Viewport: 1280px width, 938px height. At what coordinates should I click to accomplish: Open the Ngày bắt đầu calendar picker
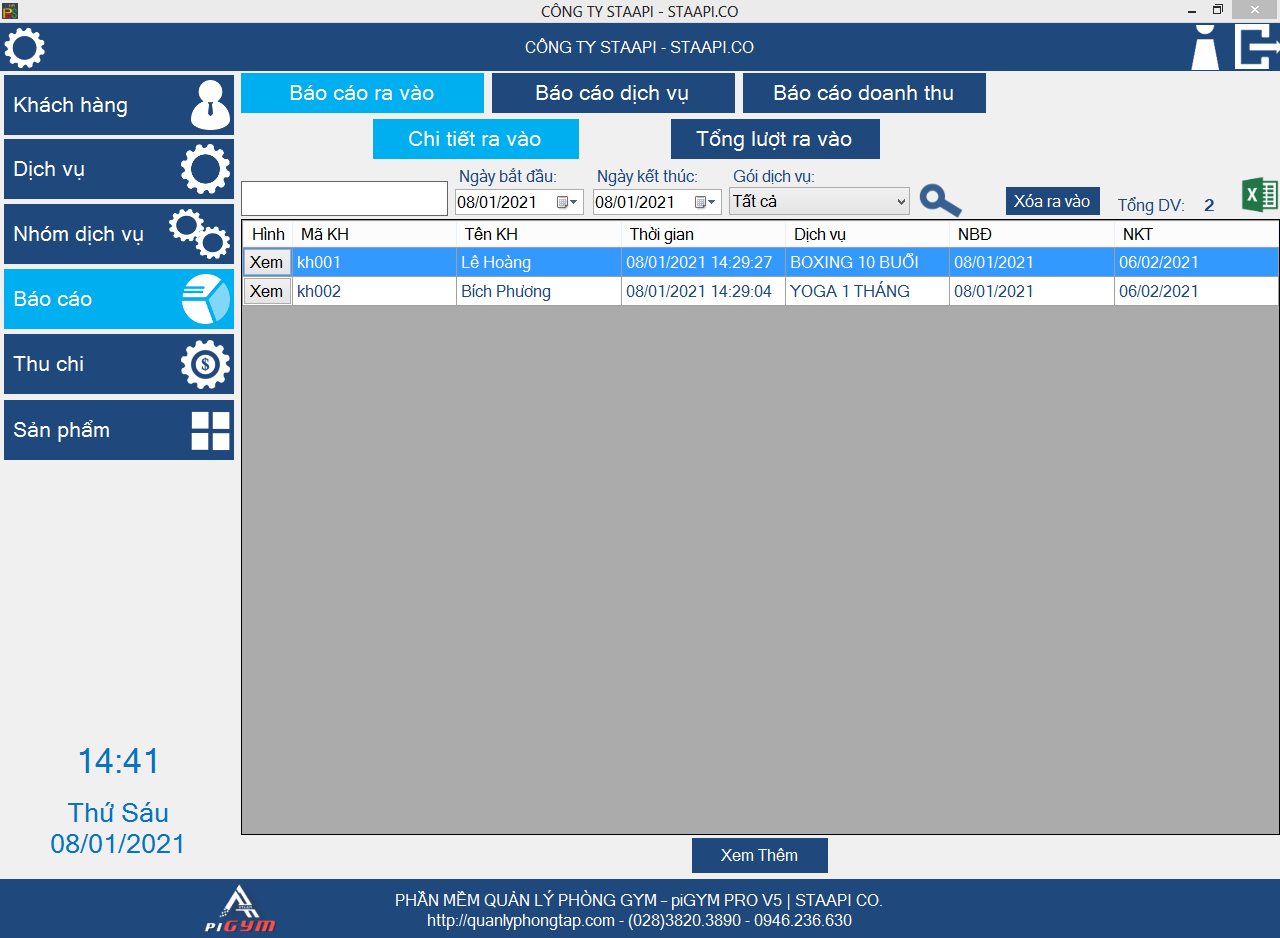click(566, 202)
